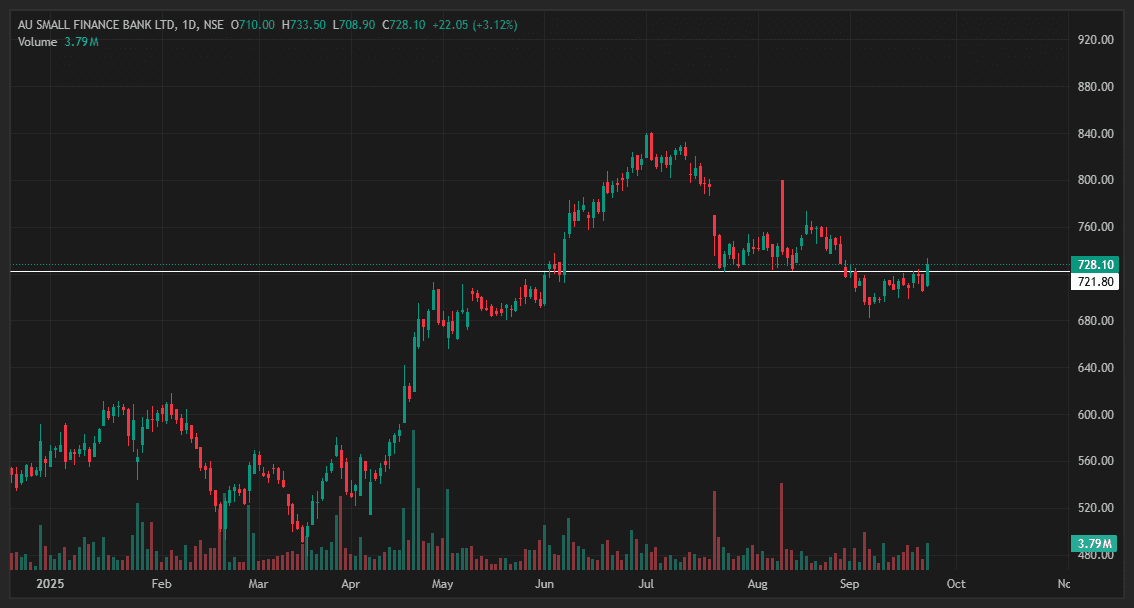1134x608 pixels.
Task: Click the high price H733.50 value
Action: click(x=304, y=25)
